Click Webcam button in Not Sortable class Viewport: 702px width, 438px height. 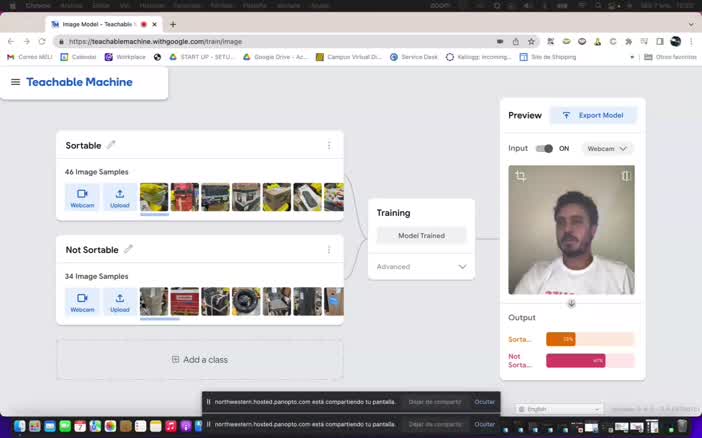pos(82,301)
